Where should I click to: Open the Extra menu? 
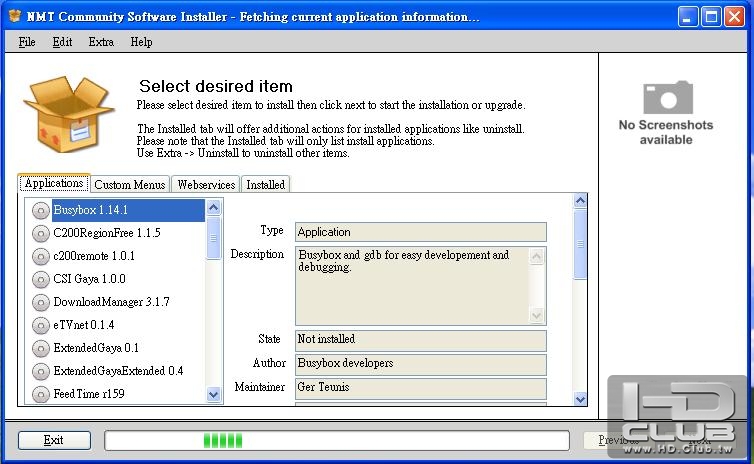point(101,42)
